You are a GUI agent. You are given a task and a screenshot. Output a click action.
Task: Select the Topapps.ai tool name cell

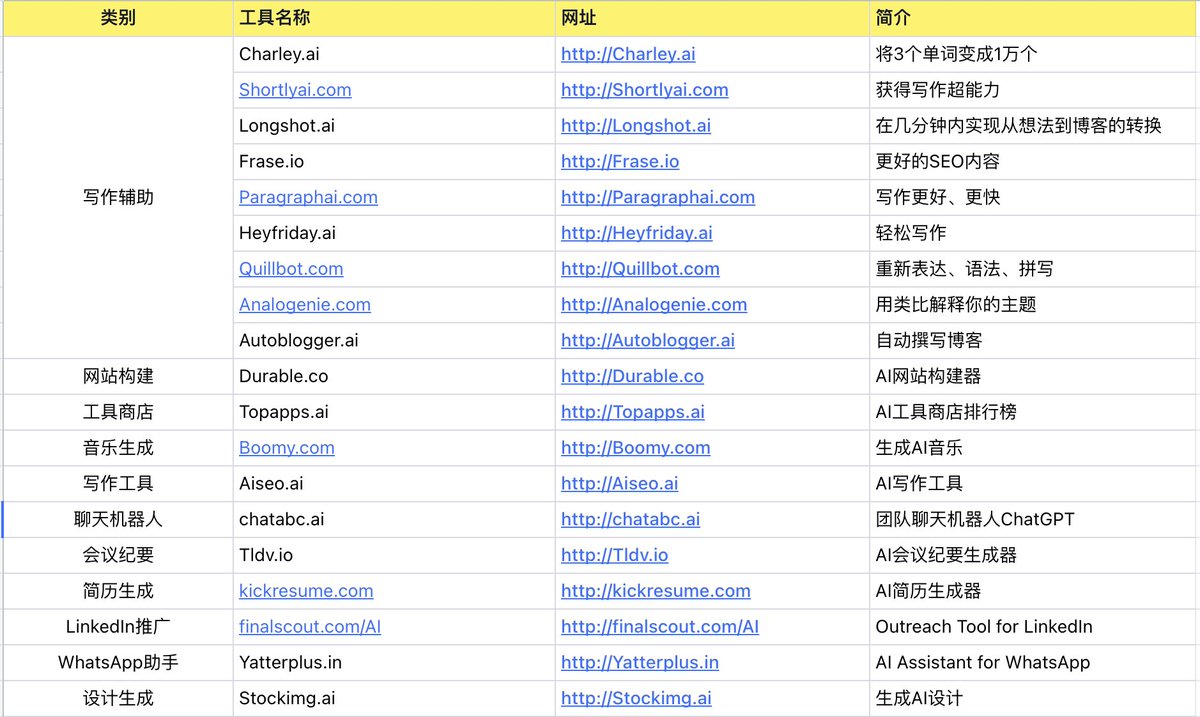[394, 412]
